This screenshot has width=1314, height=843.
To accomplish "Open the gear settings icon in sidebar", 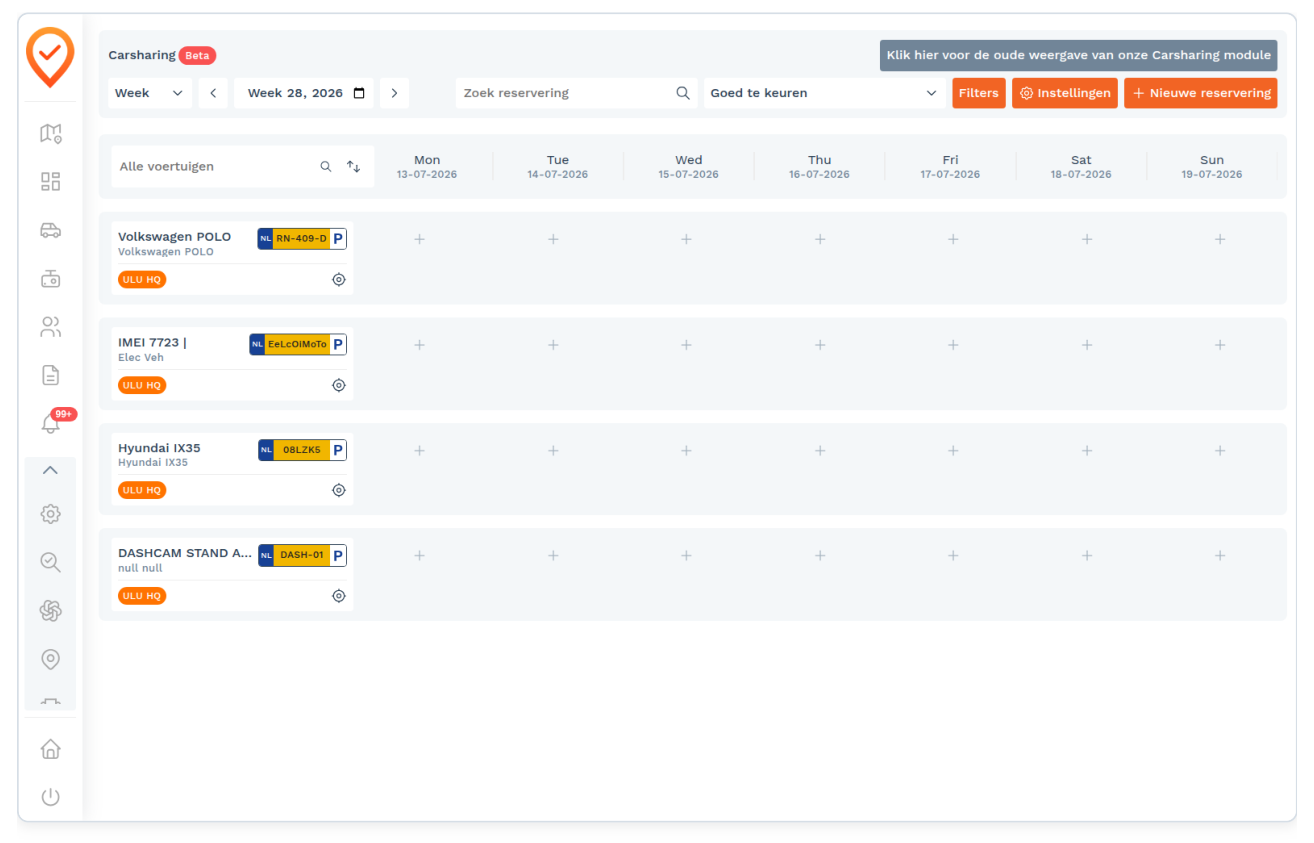I will 50,514.
